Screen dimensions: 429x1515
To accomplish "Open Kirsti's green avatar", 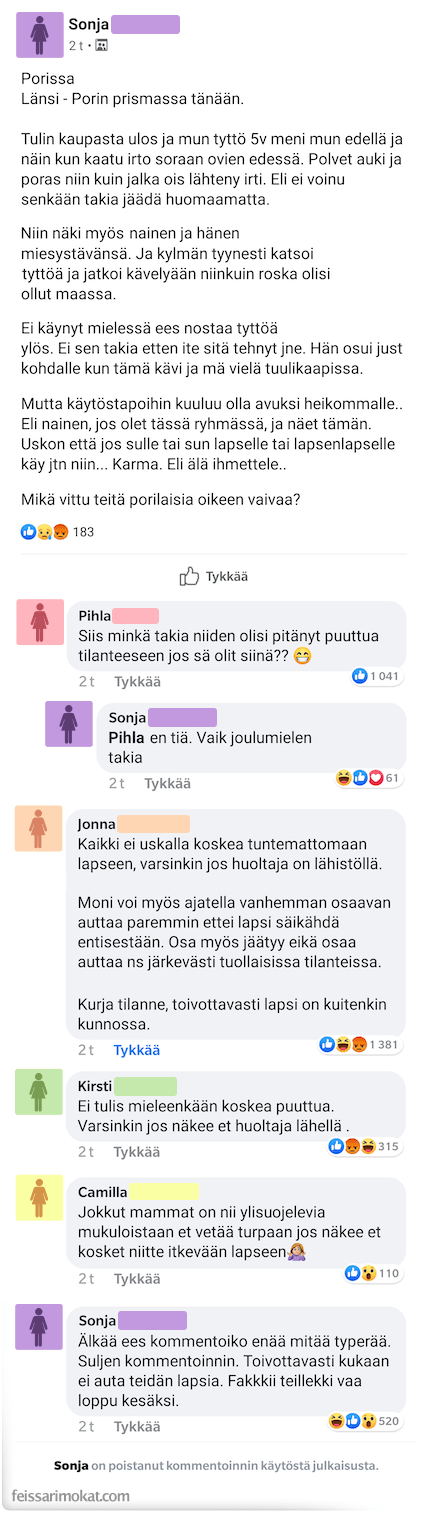I will coord(39,1092).
